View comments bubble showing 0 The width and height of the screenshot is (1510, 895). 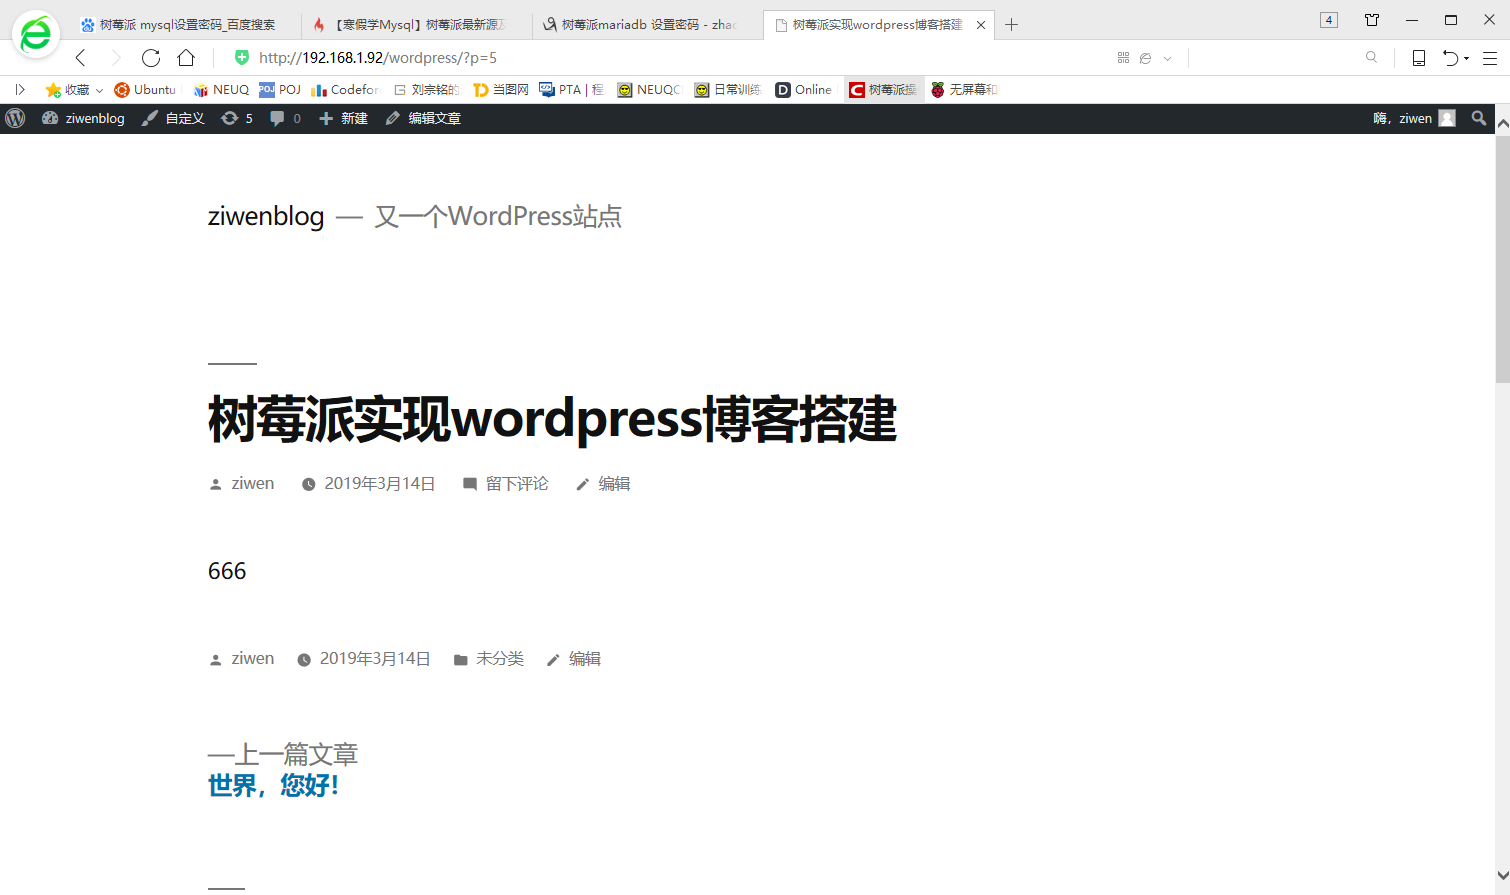[285, 118]
